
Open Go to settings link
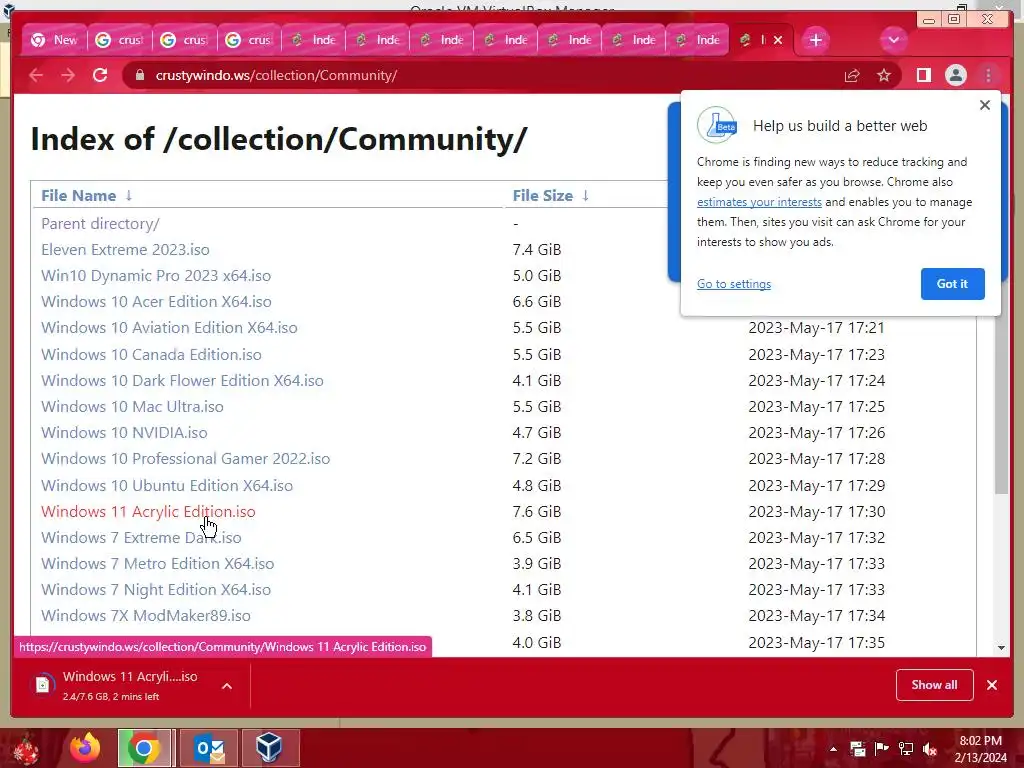tap(733, 284)
